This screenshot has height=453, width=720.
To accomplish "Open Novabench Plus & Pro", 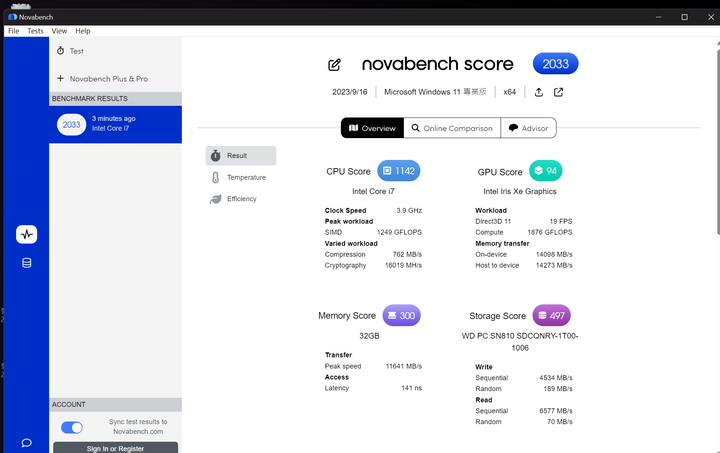I will (x=115, y=78).
